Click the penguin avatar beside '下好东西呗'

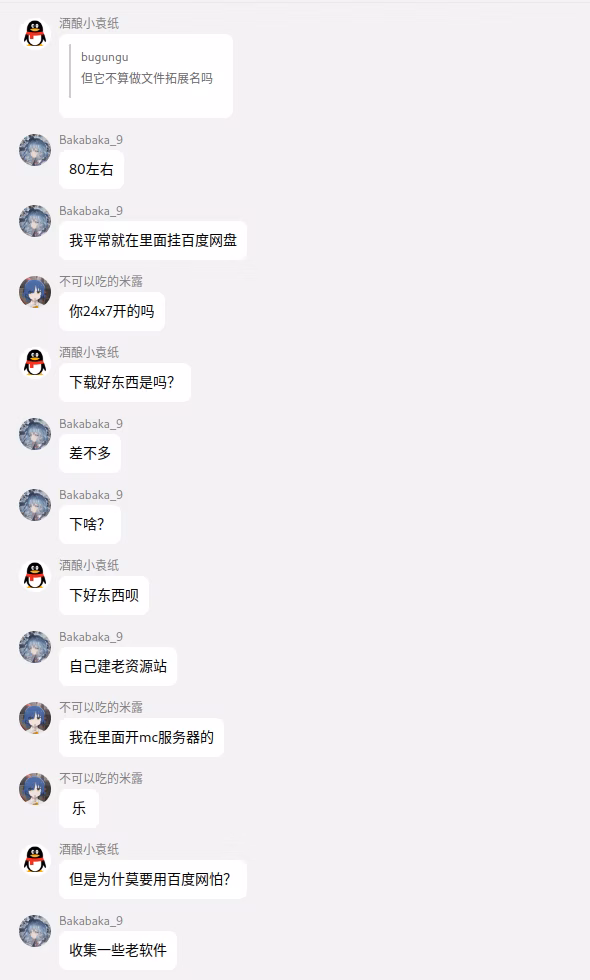tap(35, 576)
